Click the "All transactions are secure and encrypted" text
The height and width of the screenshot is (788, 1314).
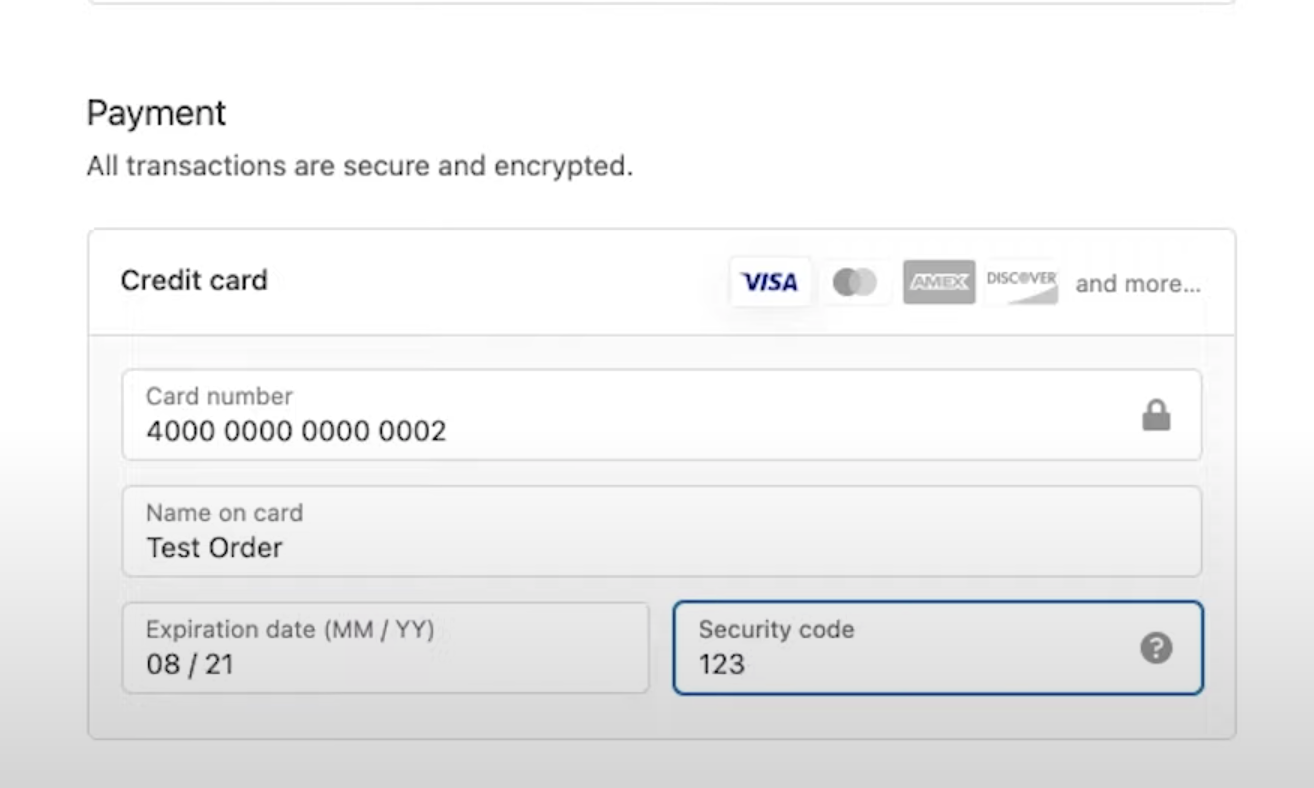359,166
